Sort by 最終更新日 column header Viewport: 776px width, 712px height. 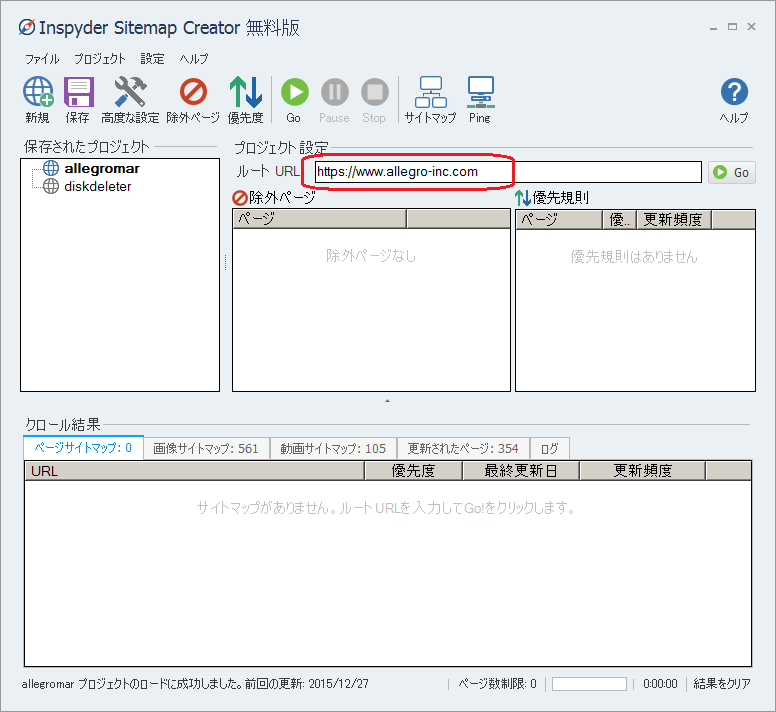(x=521, y=471)
